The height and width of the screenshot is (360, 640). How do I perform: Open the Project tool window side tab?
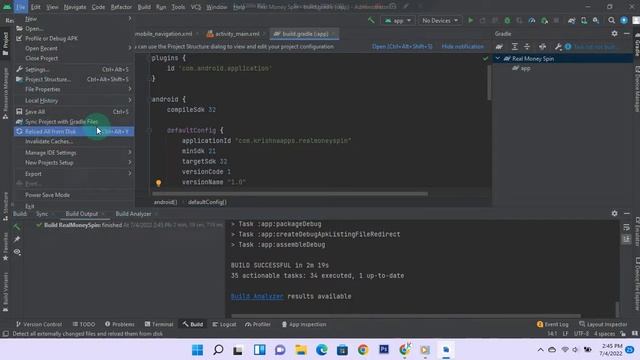pos(5,44)
